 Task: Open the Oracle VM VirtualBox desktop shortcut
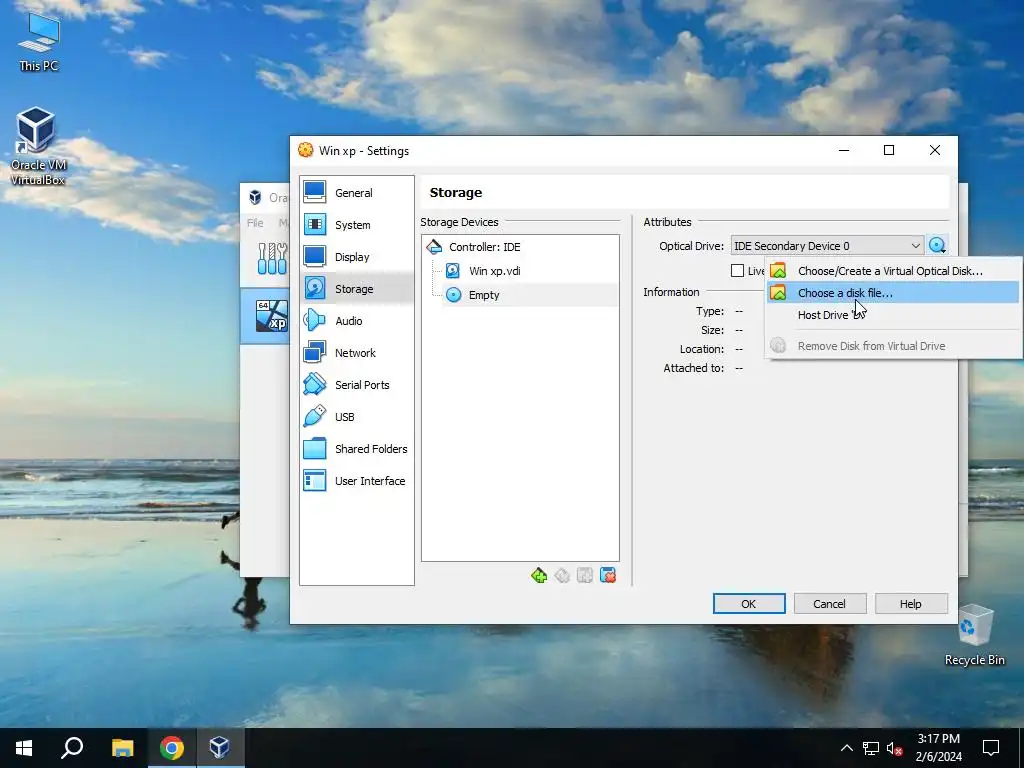point(37,147)
